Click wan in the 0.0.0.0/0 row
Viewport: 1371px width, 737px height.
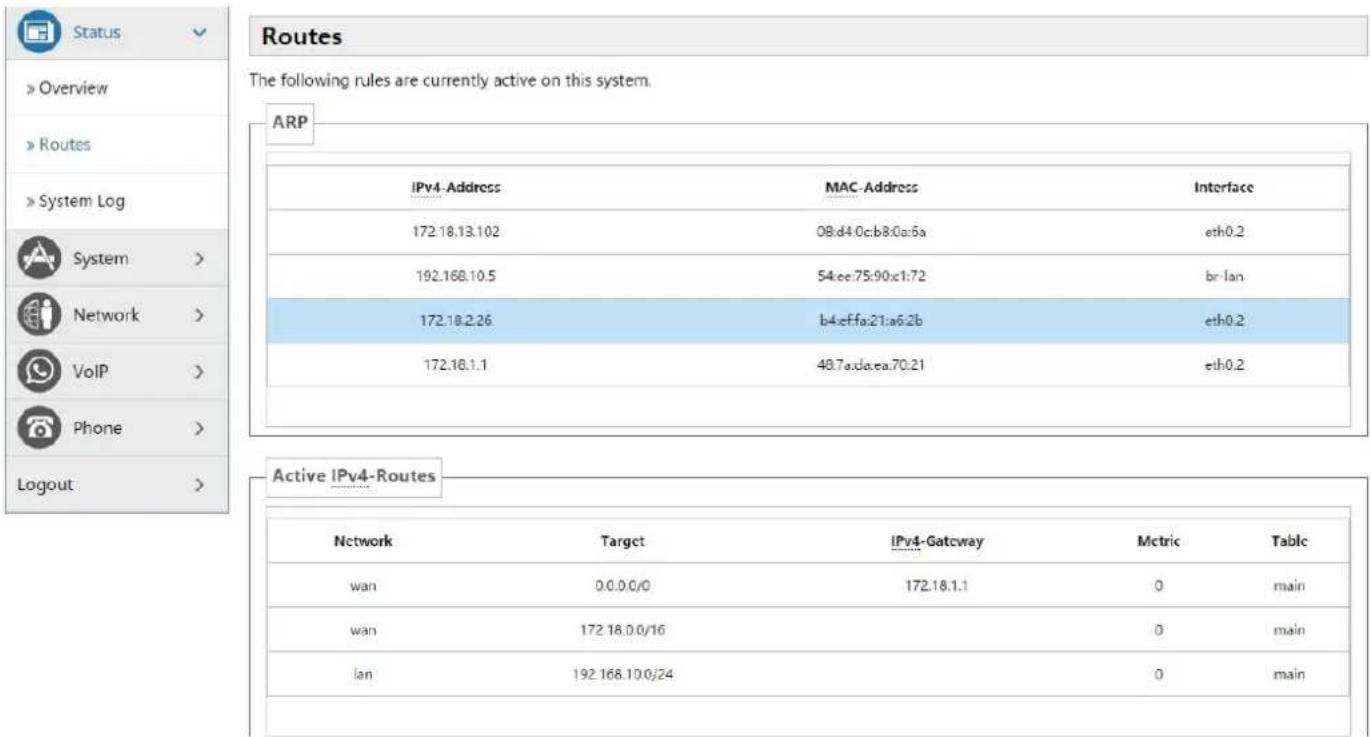[362, 587]
